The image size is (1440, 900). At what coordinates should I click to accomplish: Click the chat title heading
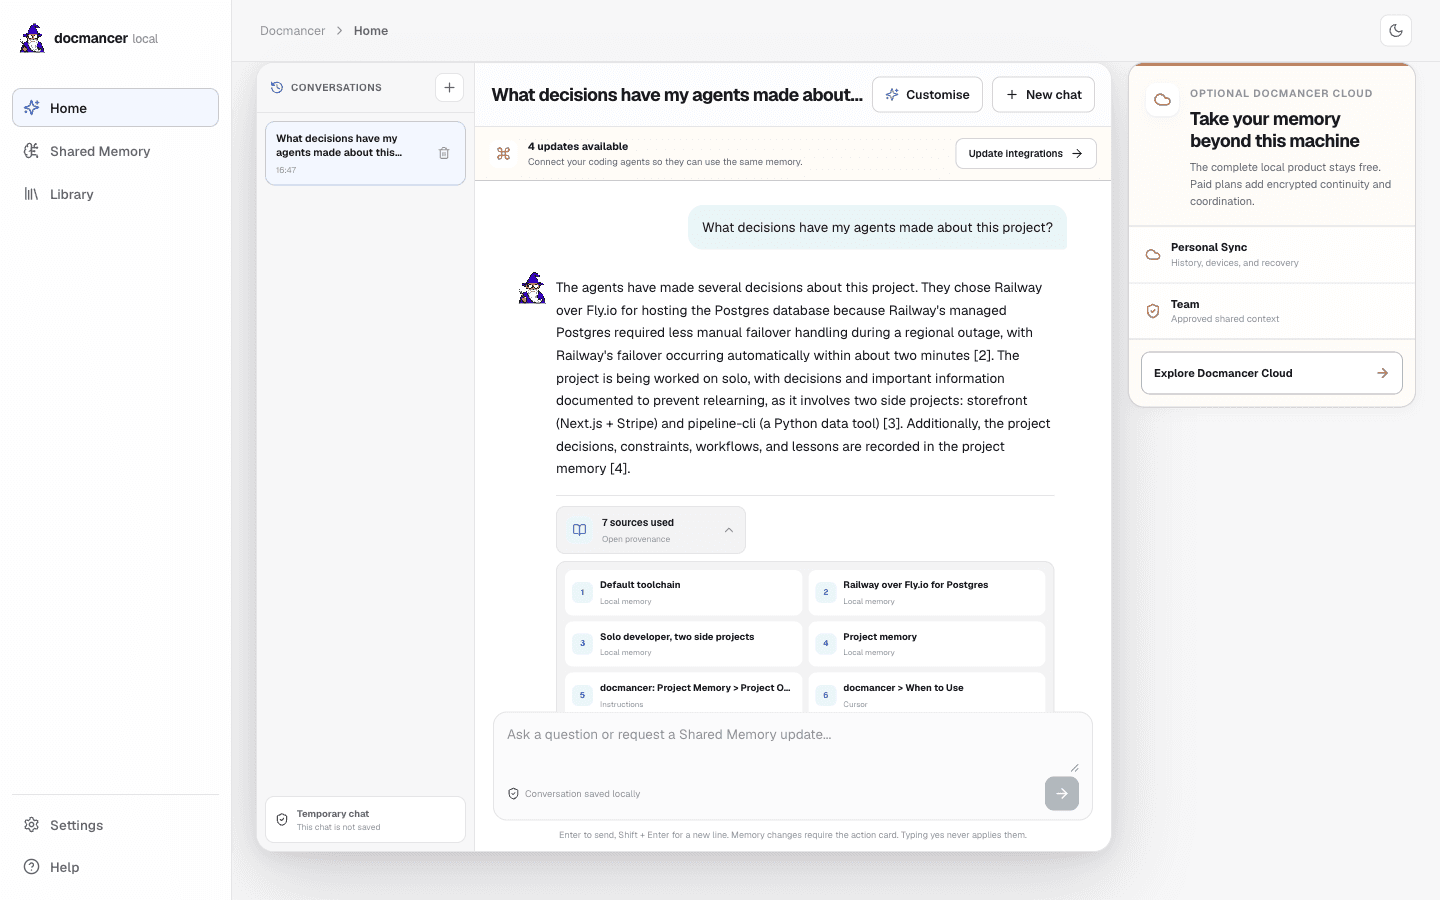677,95
